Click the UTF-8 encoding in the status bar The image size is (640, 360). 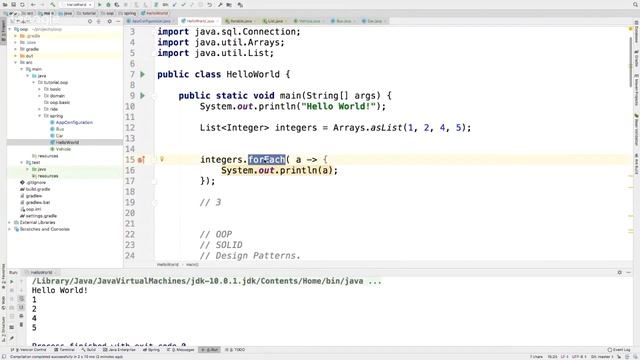point(579,357)
